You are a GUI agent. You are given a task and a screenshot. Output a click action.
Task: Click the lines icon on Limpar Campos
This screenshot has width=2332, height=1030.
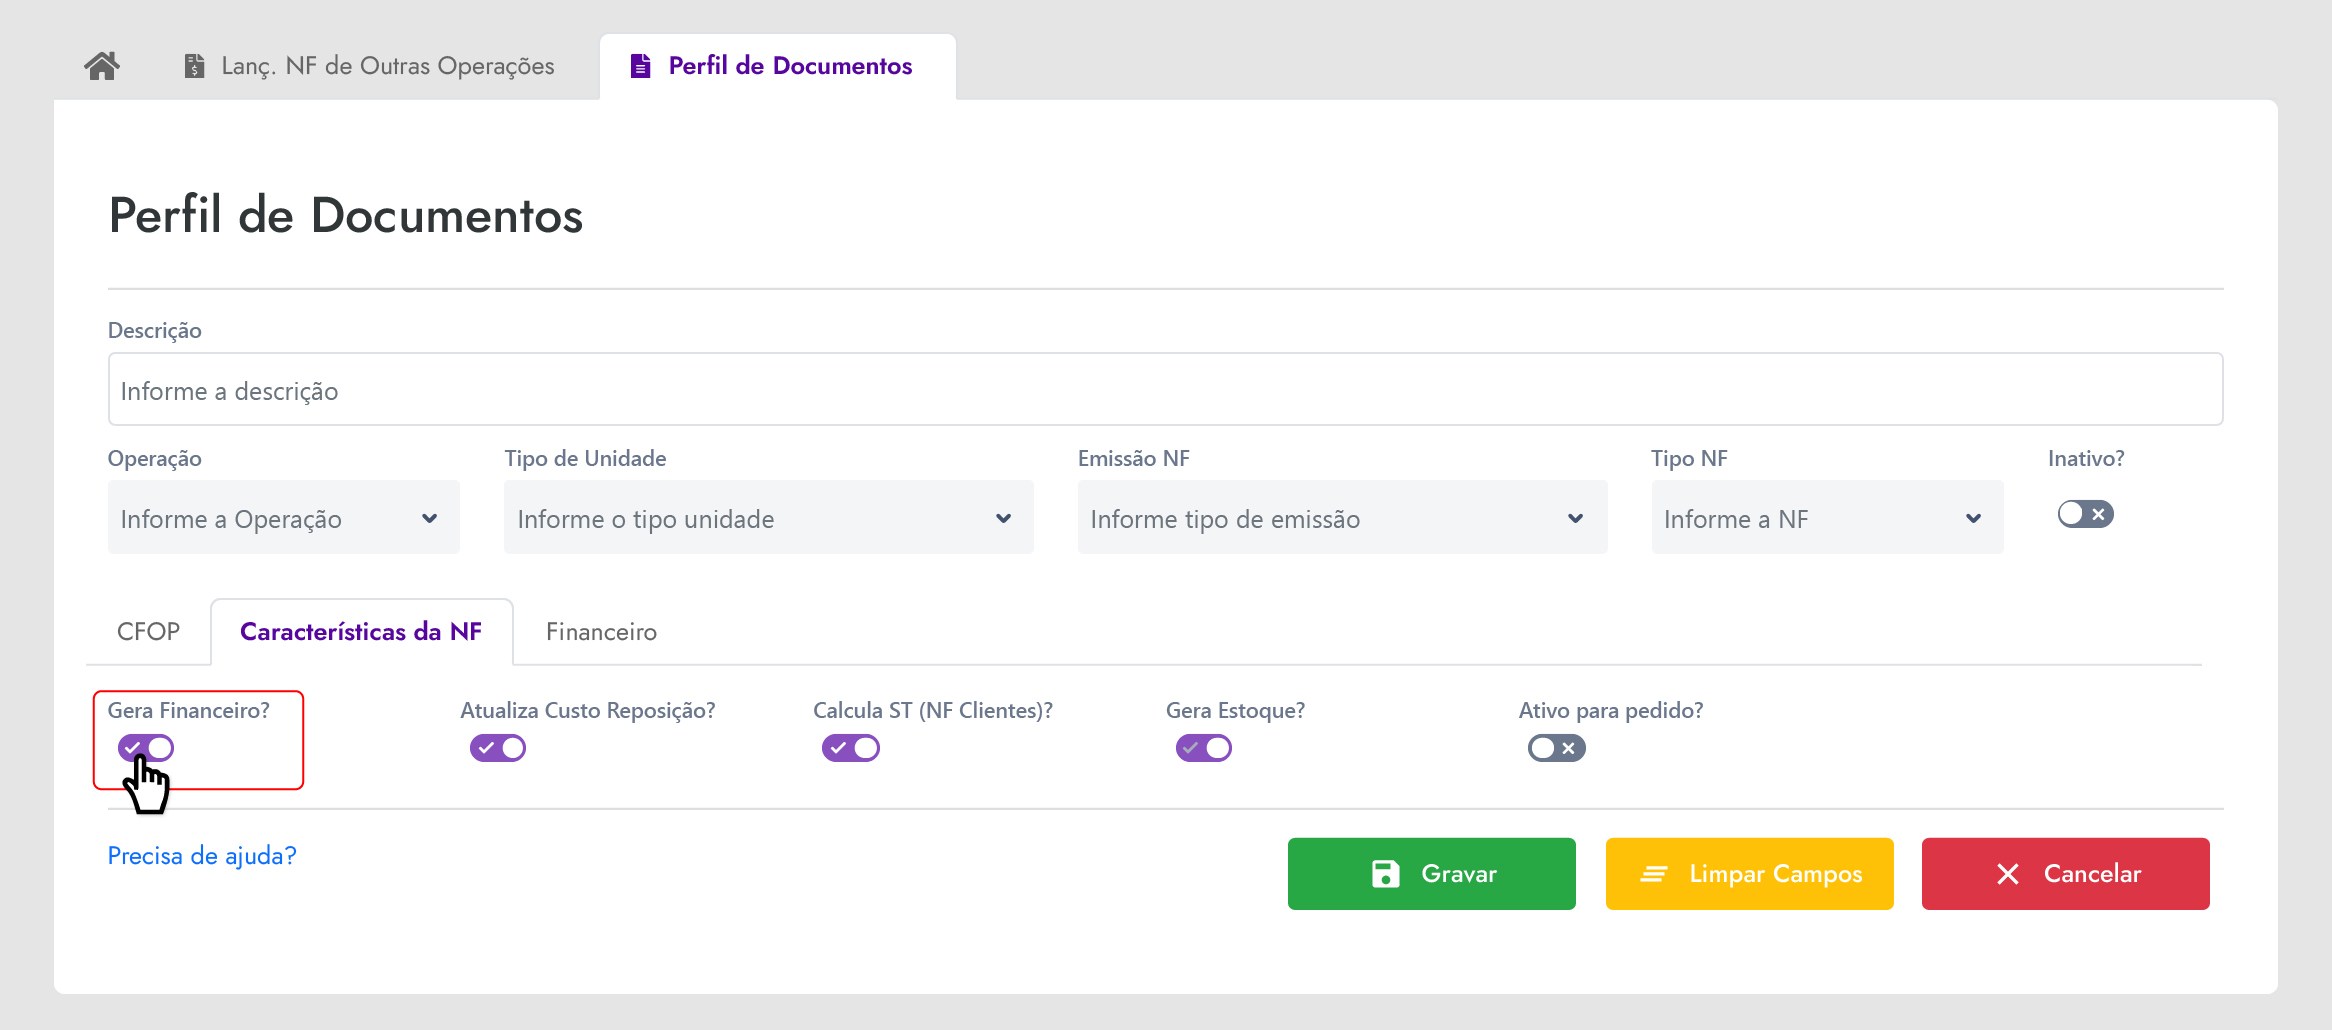click(1653, 874)
